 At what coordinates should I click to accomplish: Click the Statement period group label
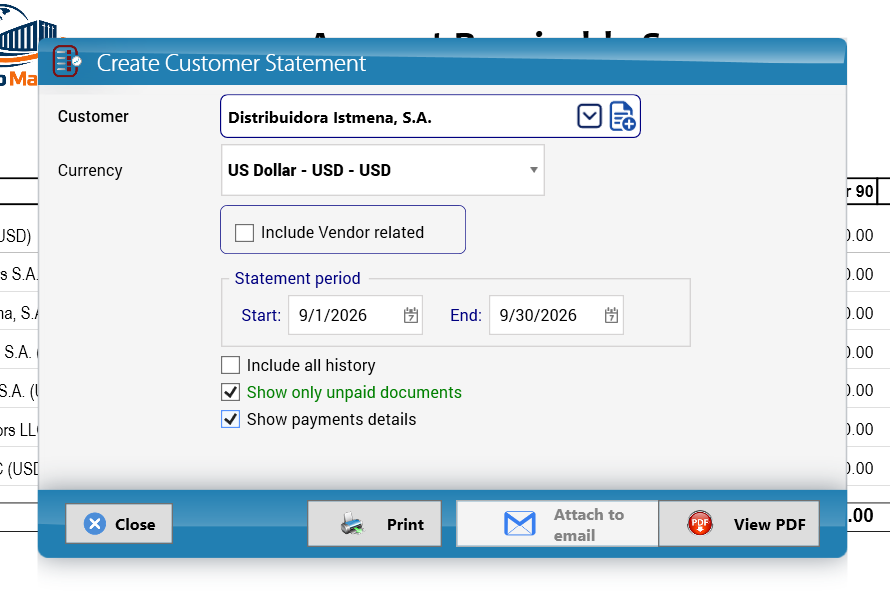coord(297,278)
